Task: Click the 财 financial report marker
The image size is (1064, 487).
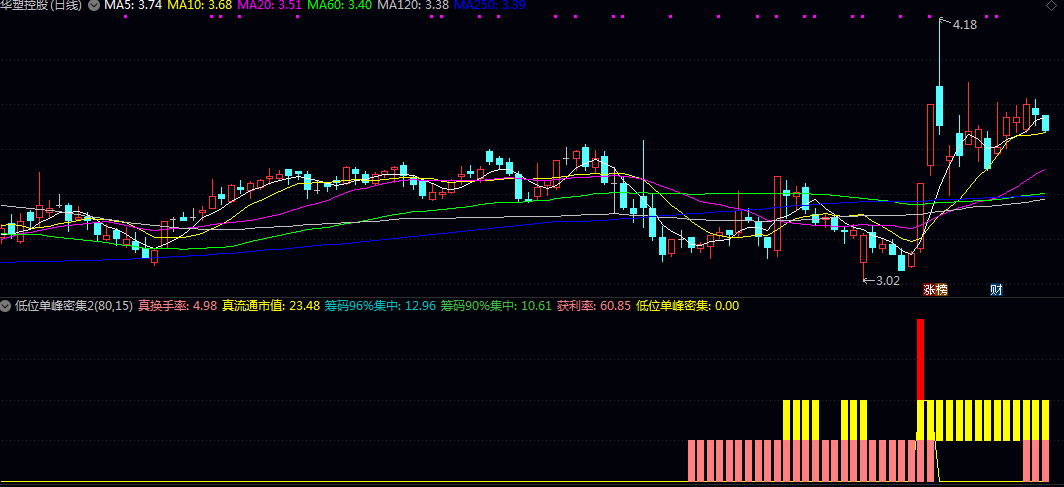Action: click(996, 290)
